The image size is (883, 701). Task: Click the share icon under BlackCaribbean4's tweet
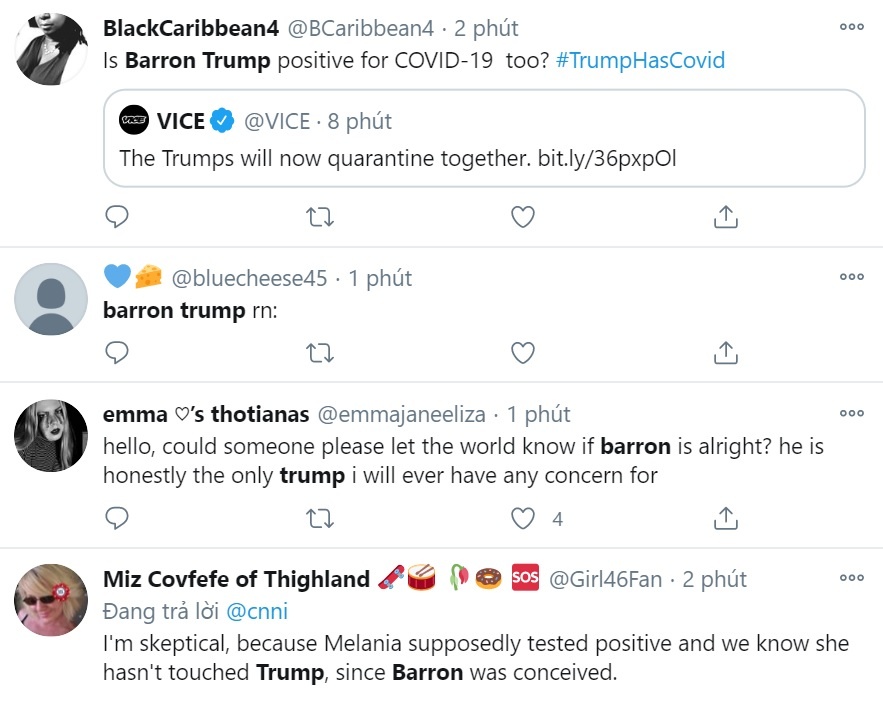[725, 216]
